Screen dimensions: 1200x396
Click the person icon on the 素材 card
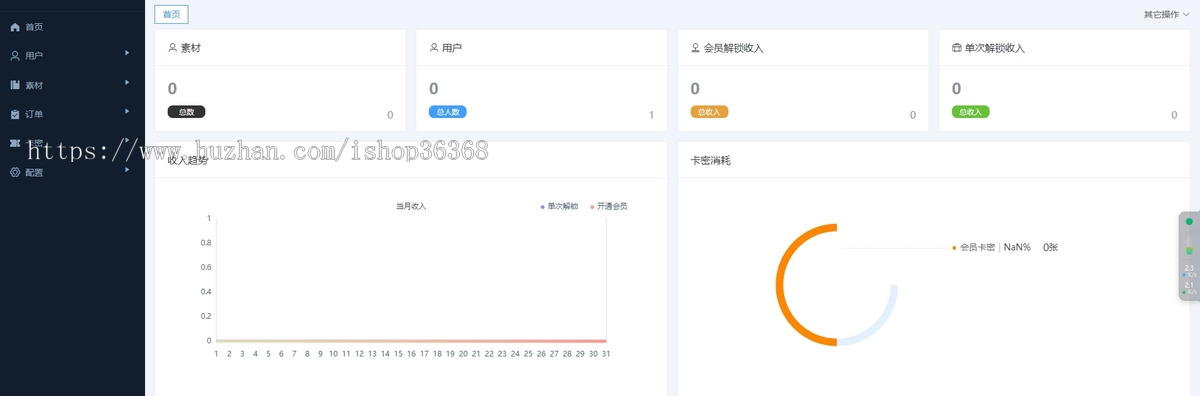coord(172,47)
